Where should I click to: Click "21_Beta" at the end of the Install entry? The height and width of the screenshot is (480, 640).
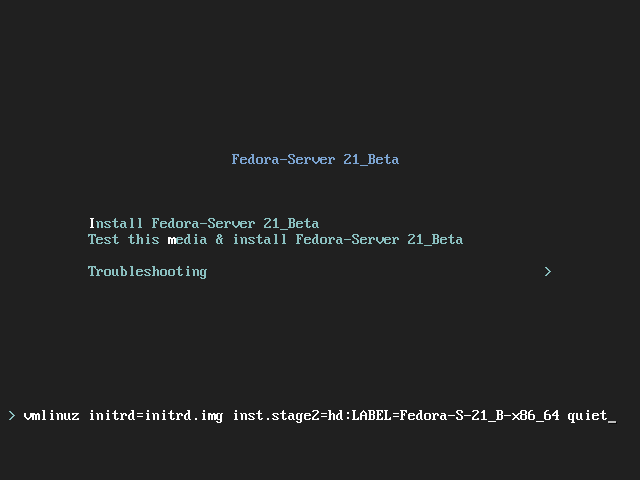click(291, 223)
